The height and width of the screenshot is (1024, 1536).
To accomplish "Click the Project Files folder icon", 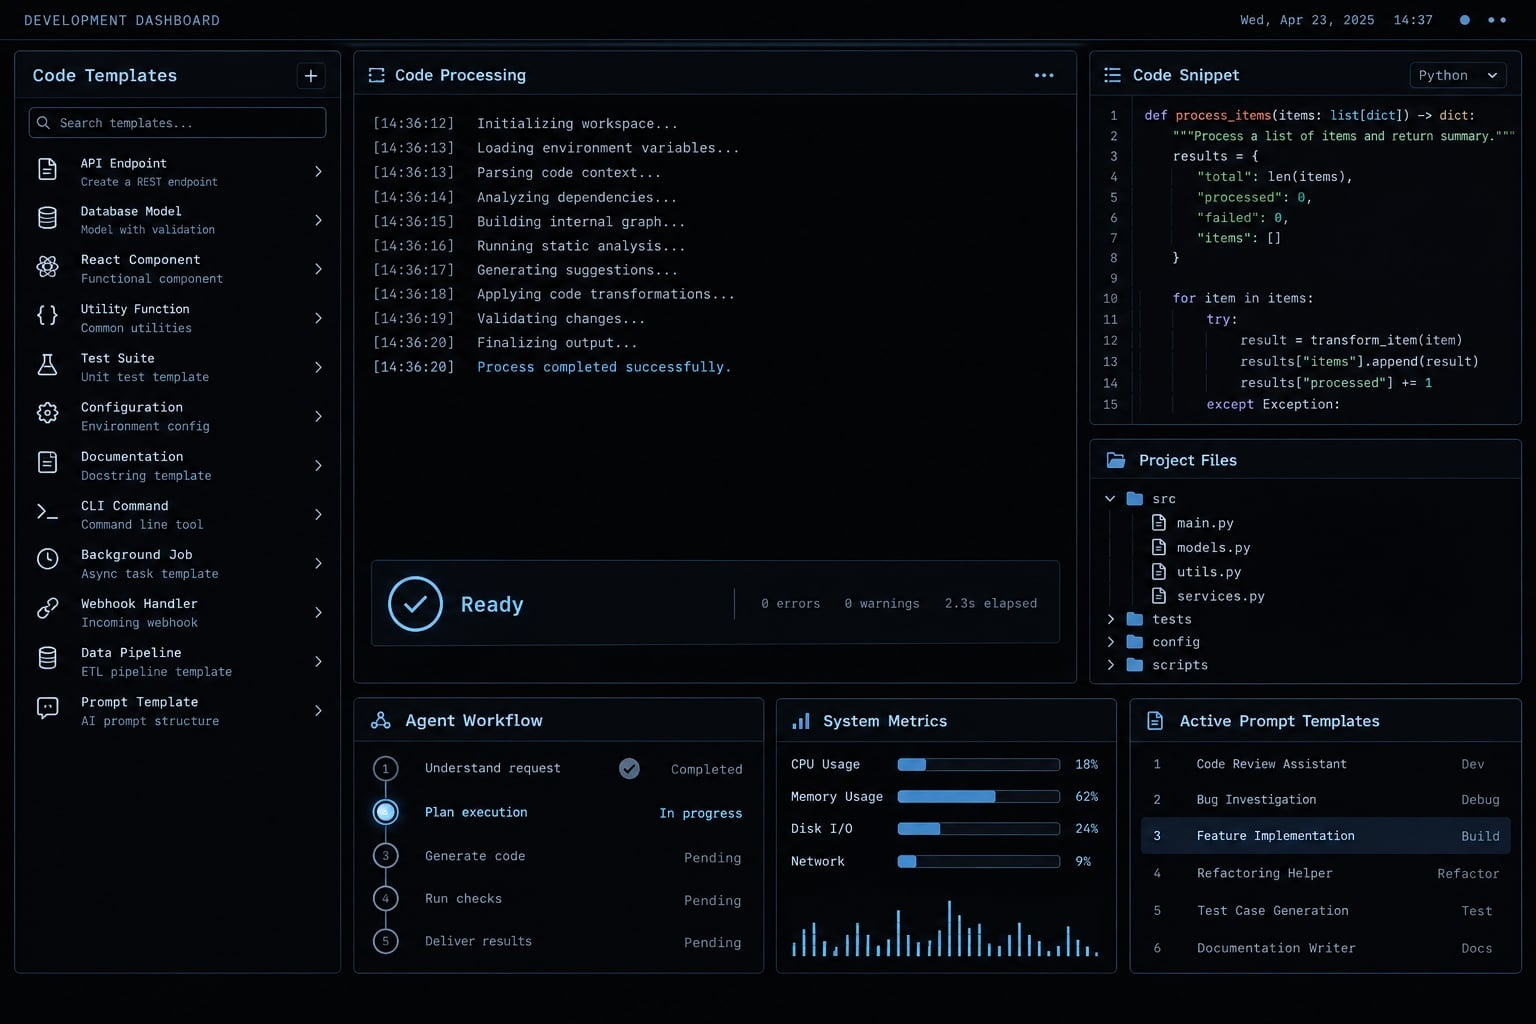I will (1116, 460).
